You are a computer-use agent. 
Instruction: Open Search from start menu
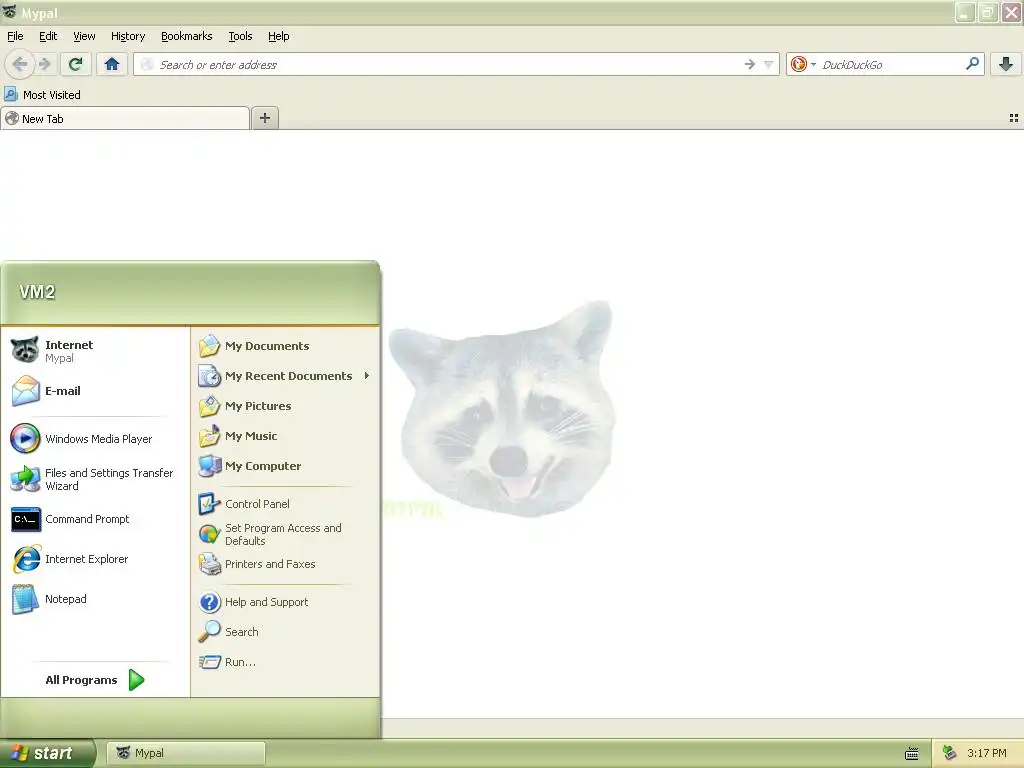pos(285,632)
